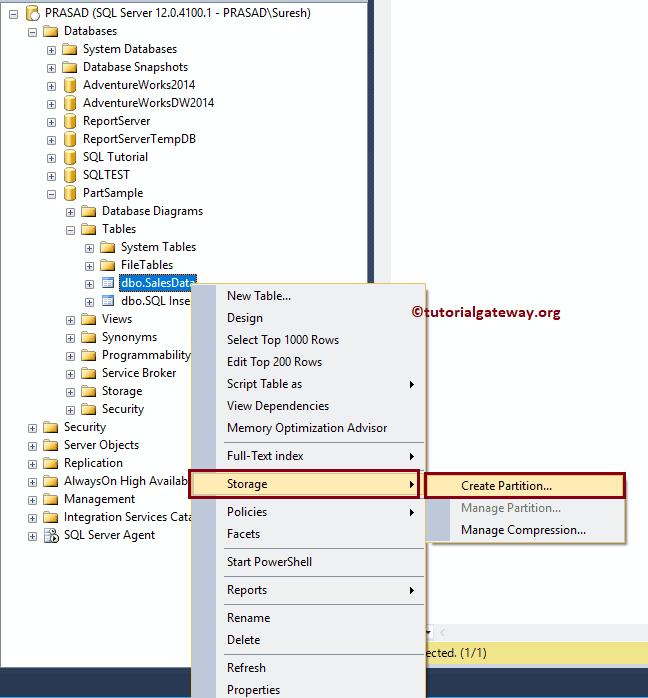
Task: Click the dbo.SalesData table icon
Action: click(x=108, y=283)
